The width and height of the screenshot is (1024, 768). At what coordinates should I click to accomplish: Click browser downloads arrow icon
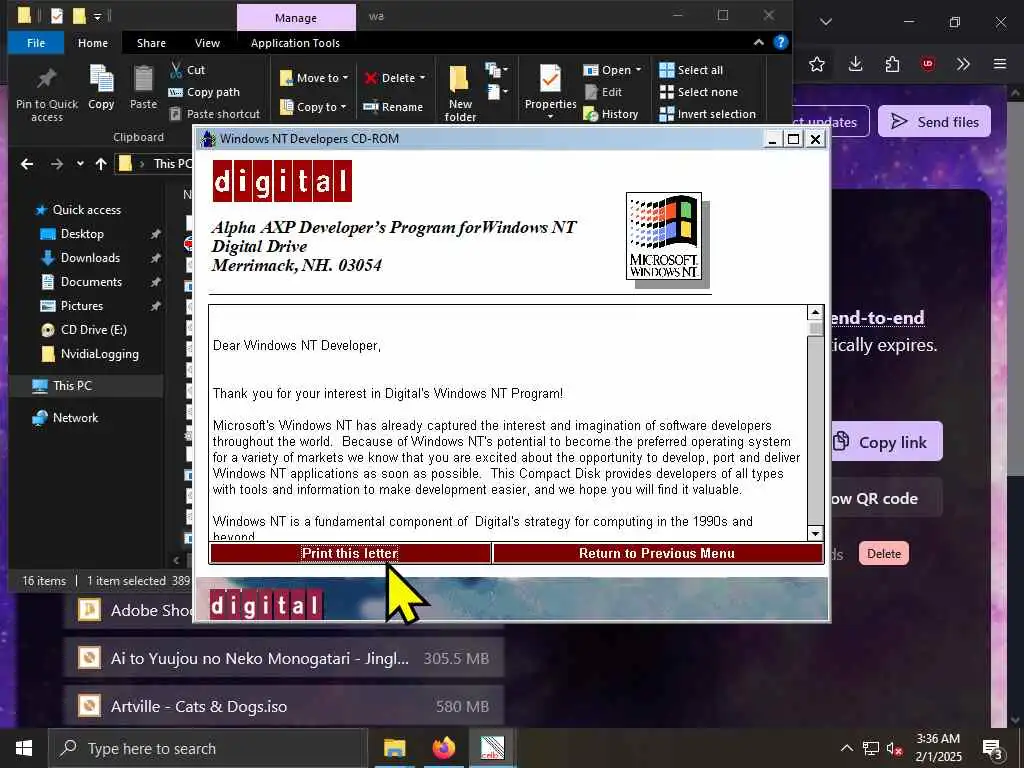click(x=855, y=64)
